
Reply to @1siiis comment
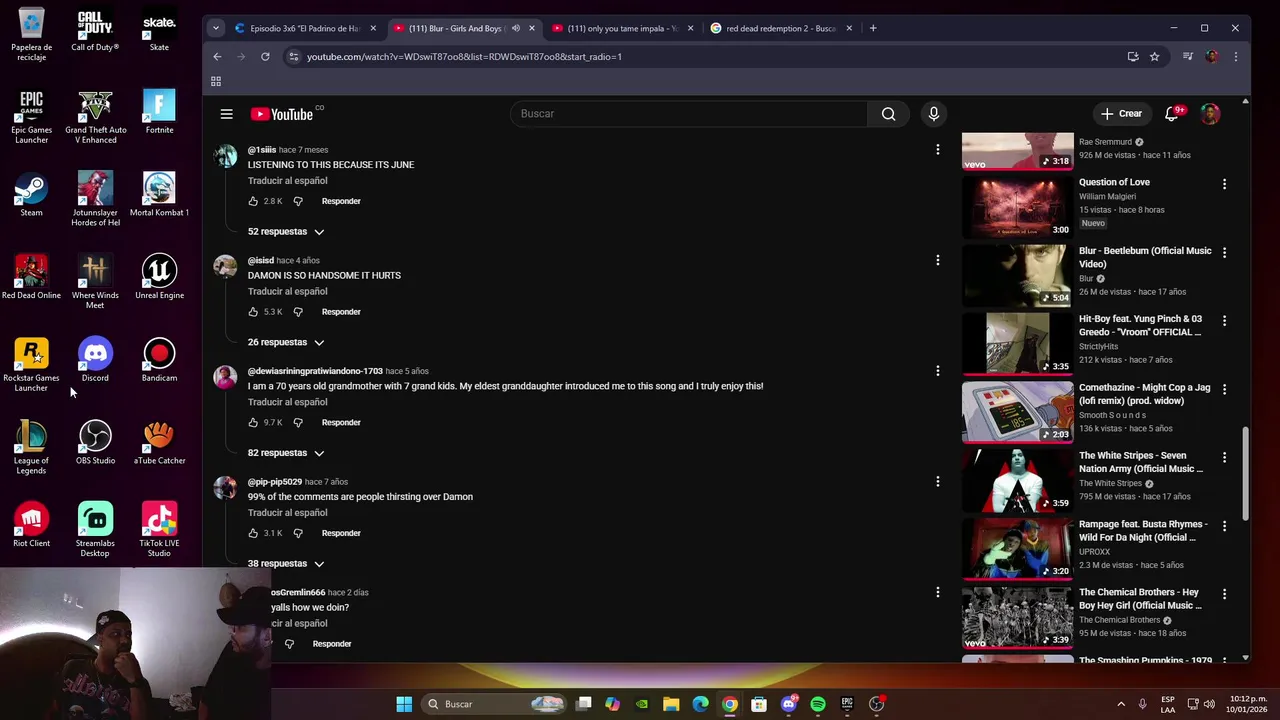pyautogui.click(x=341, y=201)
